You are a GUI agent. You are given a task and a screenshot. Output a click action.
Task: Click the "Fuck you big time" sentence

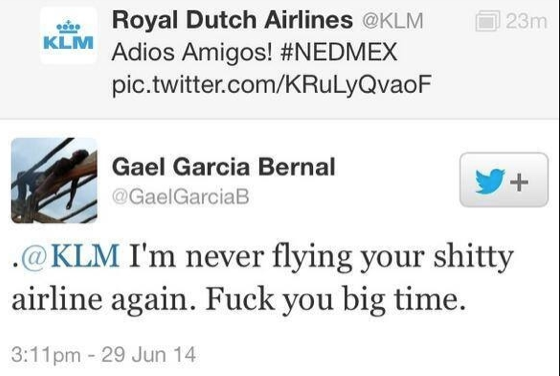point(336,299)
